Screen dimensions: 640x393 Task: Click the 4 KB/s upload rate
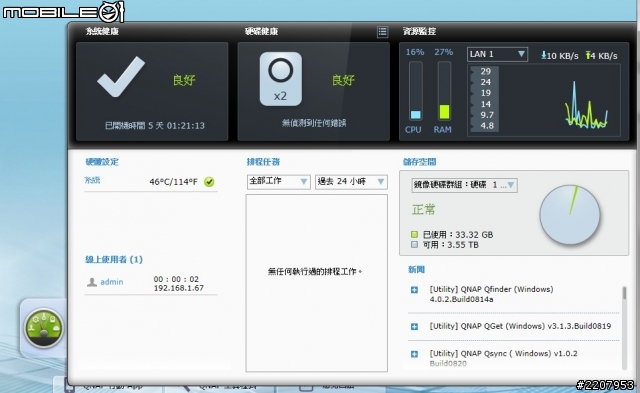(x=602, y=56)
